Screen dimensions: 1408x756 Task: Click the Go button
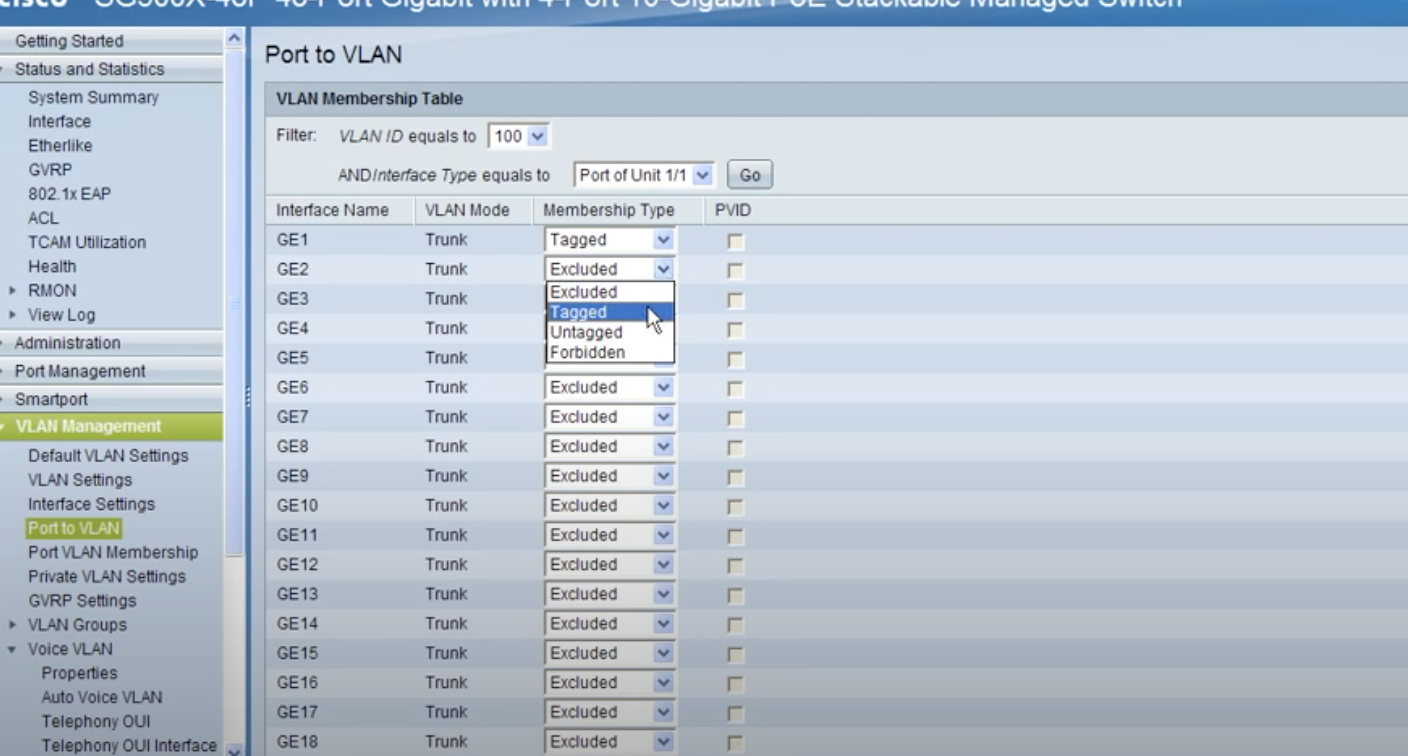(x=750, y=174)
